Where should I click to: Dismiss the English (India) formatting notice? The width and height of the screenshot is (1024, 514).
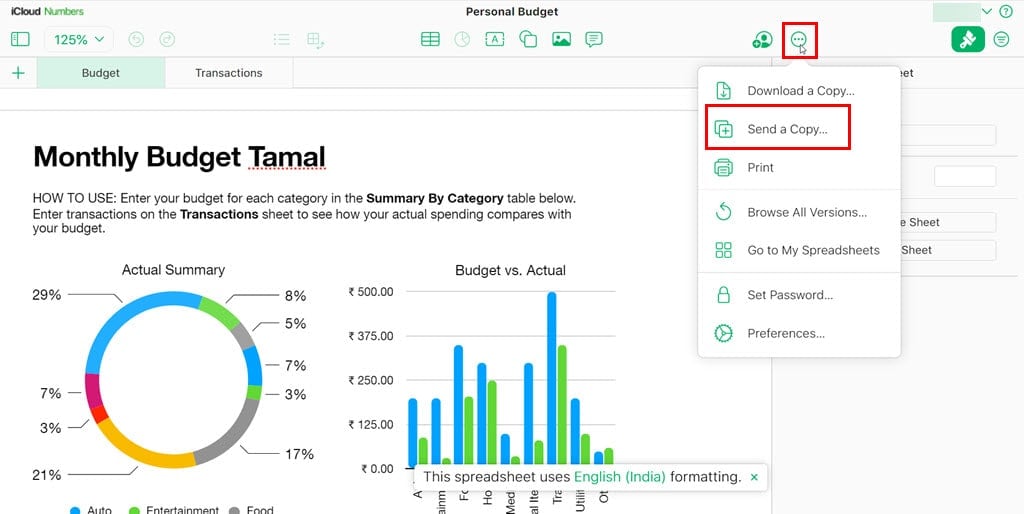point(754,478)
